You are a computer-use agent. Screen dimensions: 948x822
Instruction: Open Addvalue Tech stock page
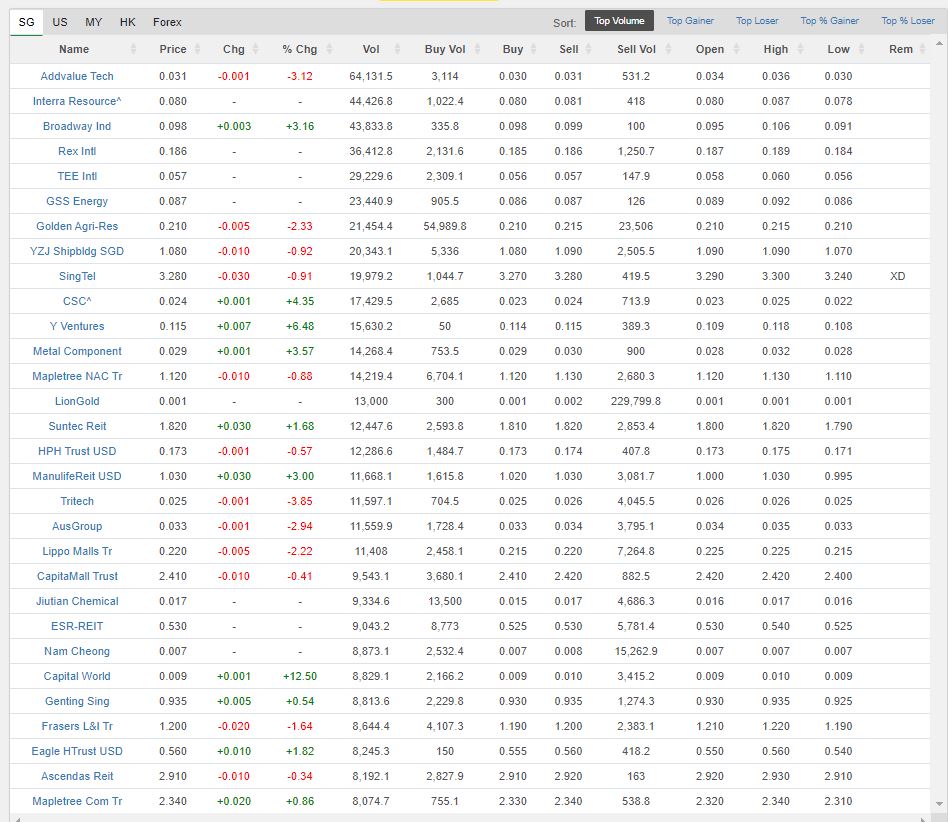[77, 76]
